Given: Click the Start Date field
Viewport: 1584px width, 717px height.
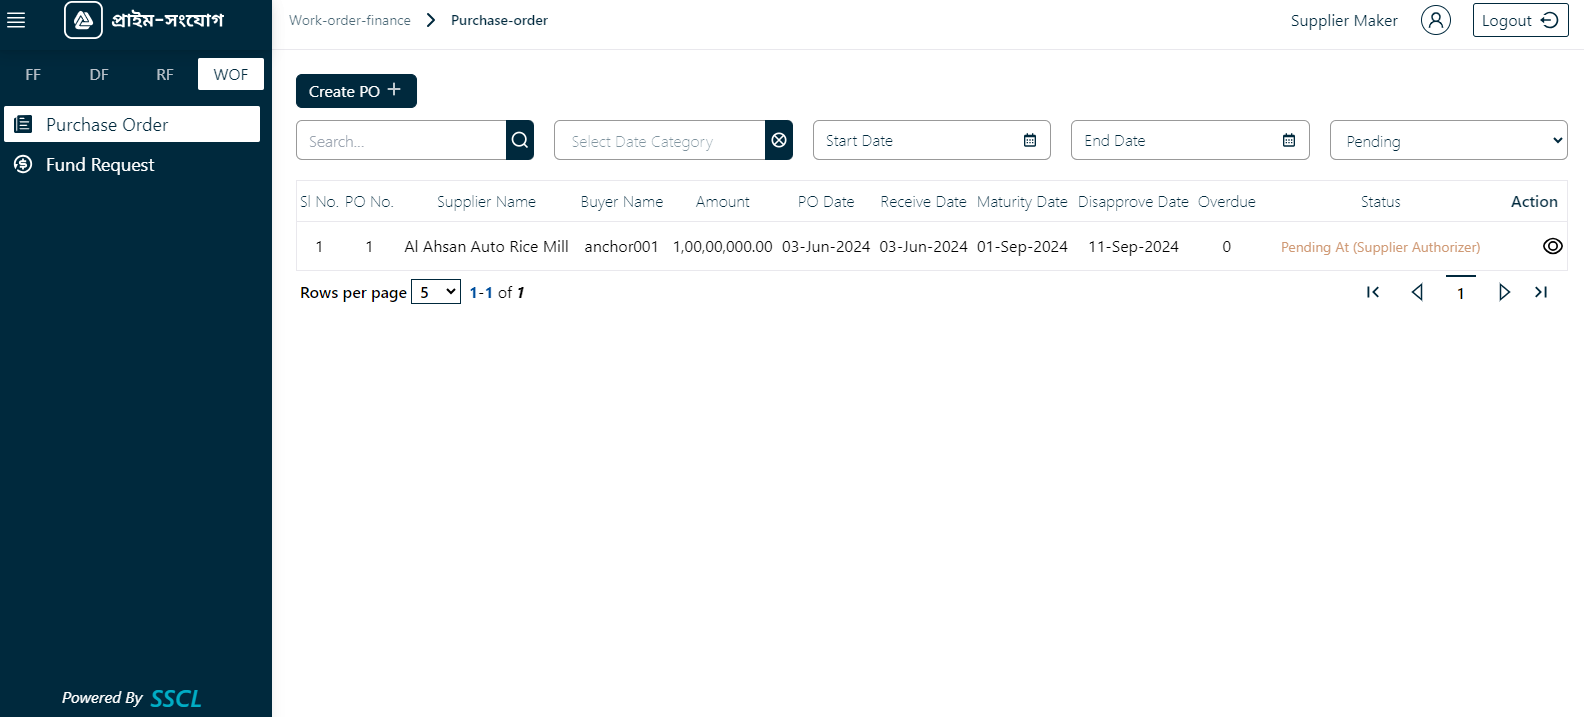Looking at the screenshot, I should 931,140.
